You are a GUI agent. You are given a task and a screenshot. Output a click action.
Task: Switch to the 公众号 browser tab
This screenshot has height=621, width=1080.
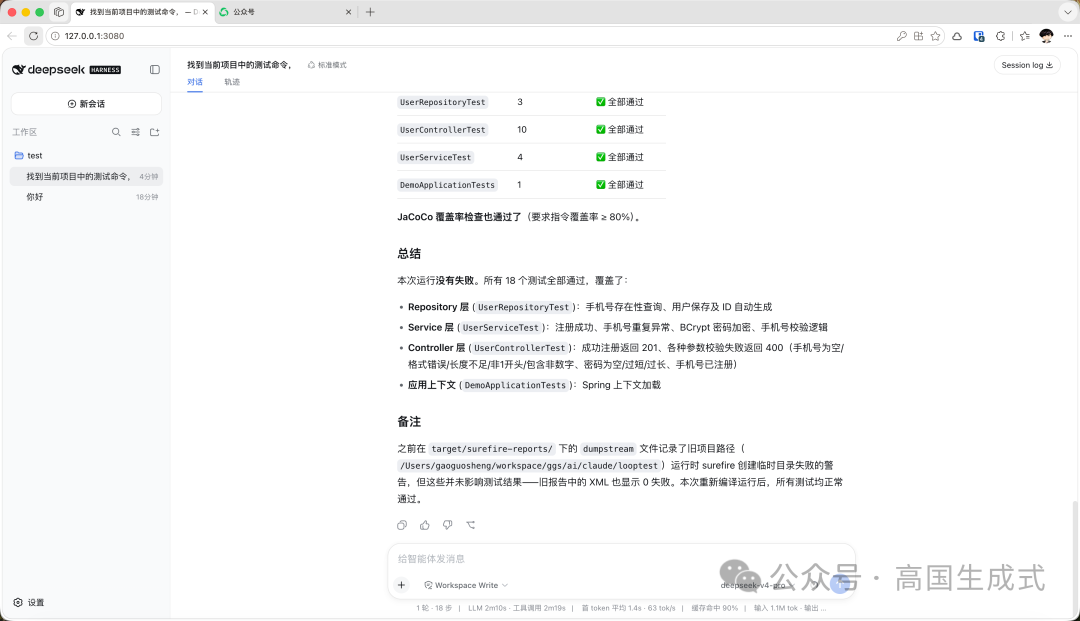point(287,12)
